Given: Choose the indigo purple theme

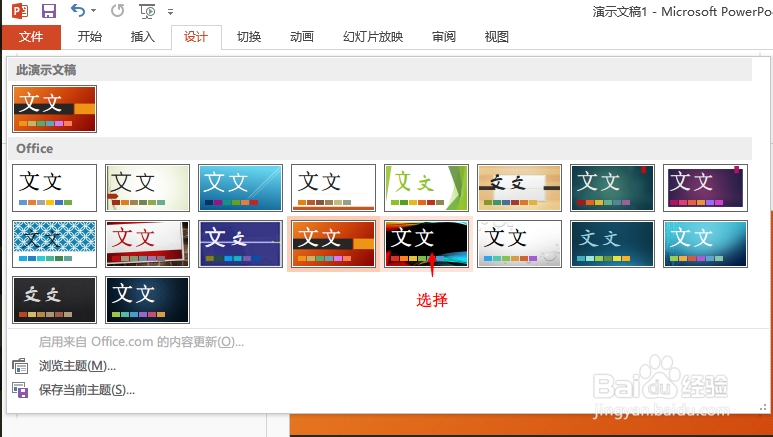Looking at the screenshot, I should [x=241, y=244].
